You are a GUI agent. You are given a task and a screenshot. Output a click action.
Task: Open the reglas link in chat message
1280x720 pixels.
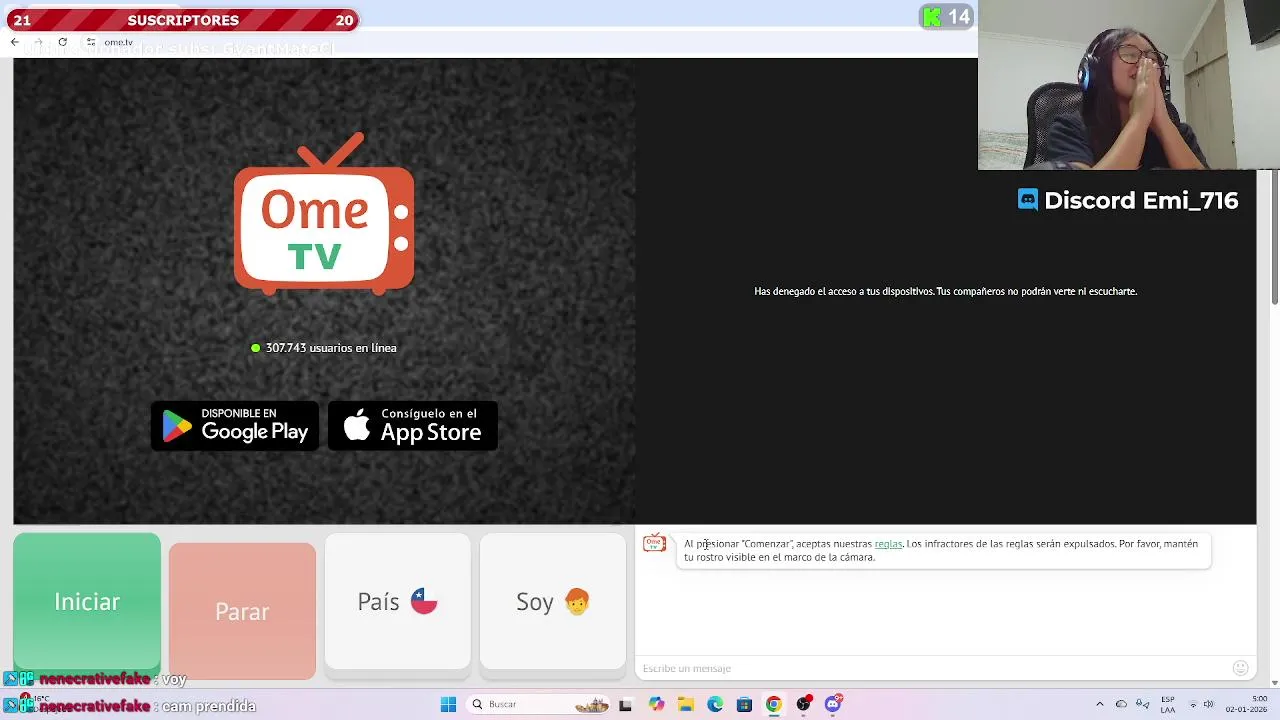click(x=888, y=544)
